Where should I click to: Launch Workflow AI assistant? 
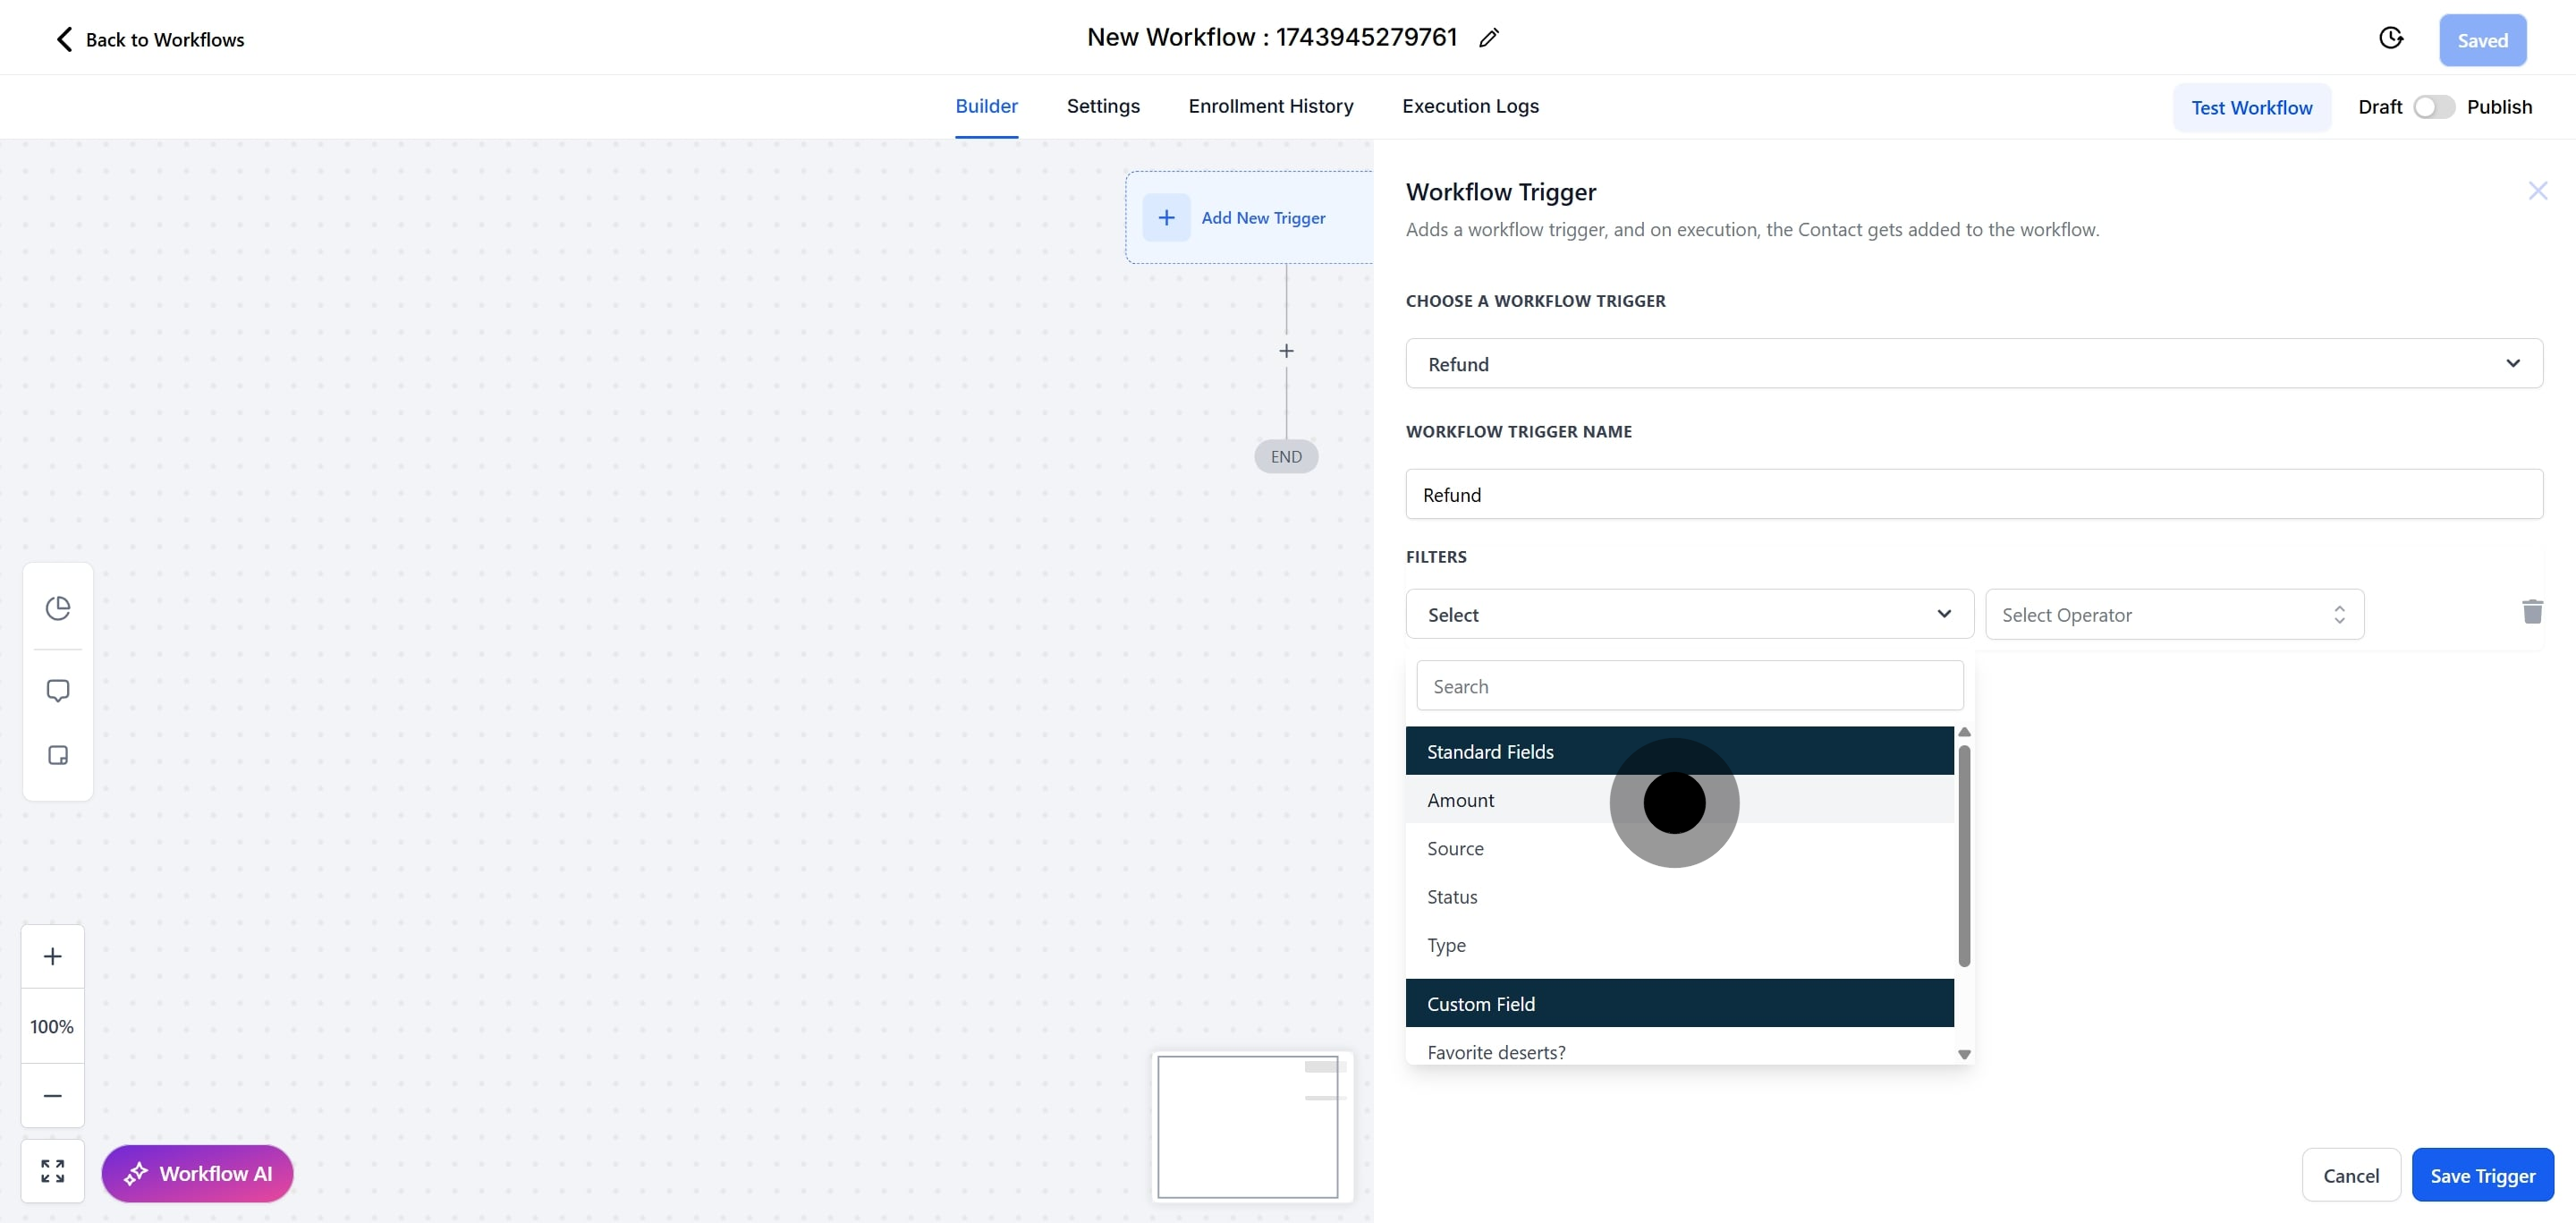point(197,1173)
